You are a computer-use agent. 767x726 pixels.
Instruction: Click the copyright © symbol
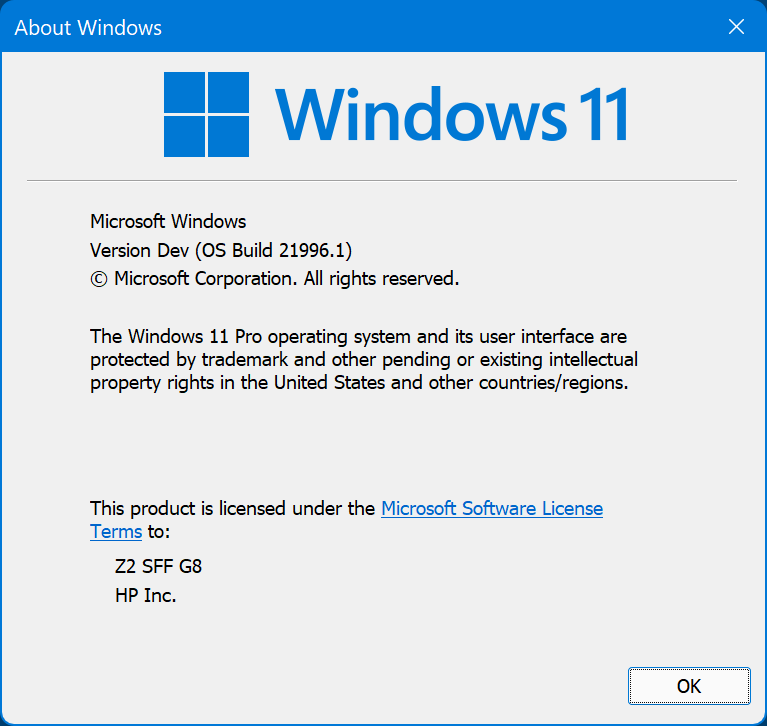pyautogui.click(x=99, y=279)
